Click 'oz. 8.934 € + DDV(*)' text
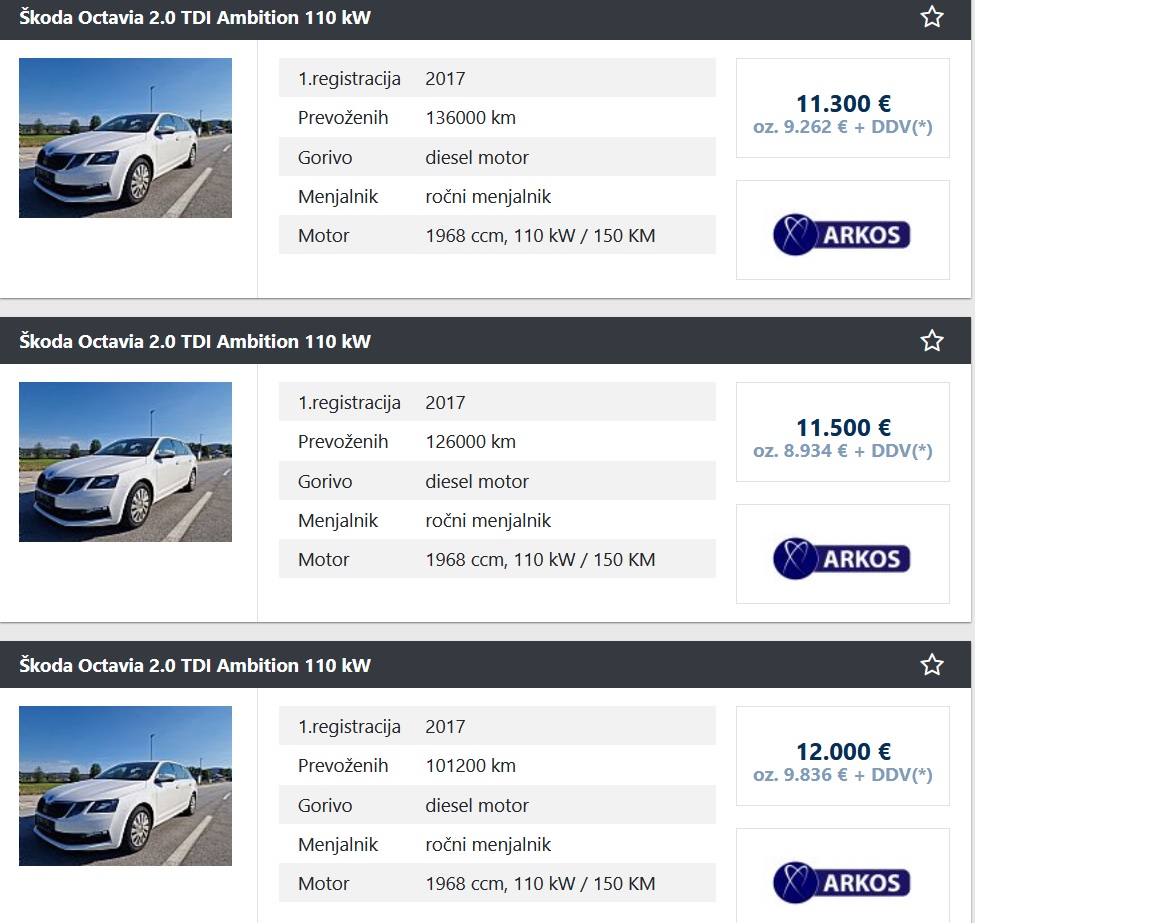Screen dimensions: 1152x923 (843, 451)
